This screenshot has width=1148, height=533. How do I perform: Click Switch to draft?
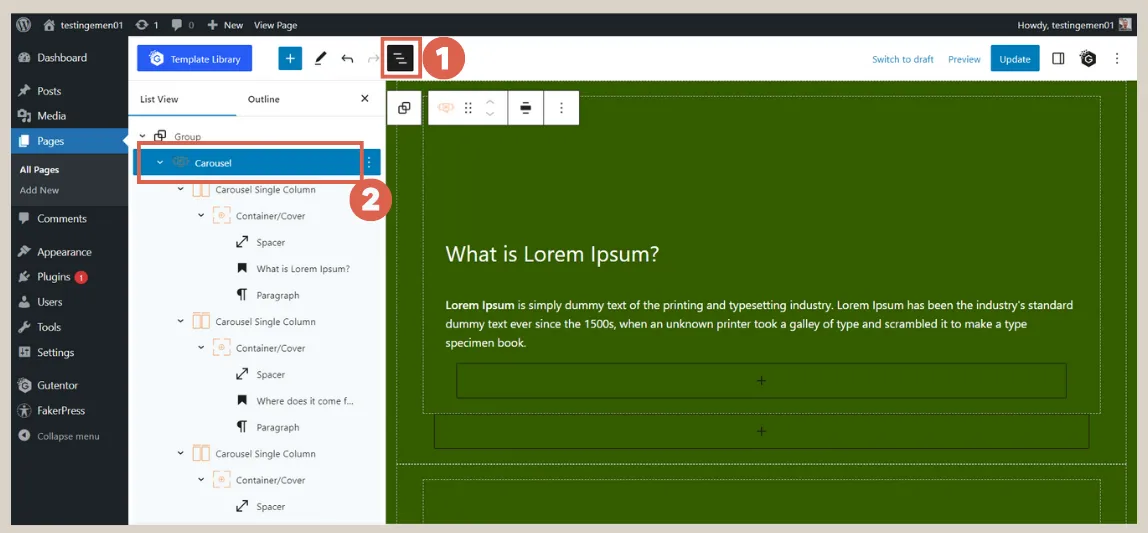(x=903, y=59)
